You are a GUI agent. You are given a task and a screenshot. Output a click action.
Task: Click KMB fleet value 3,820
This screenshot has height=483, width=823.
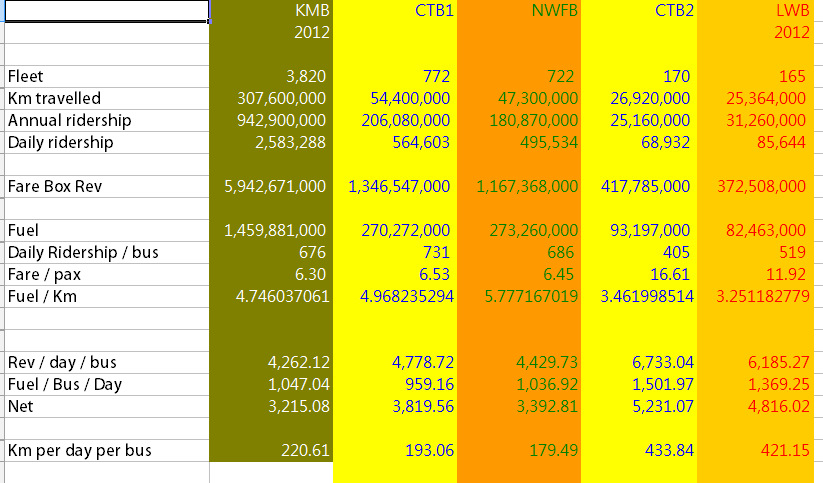click(306, 77)
